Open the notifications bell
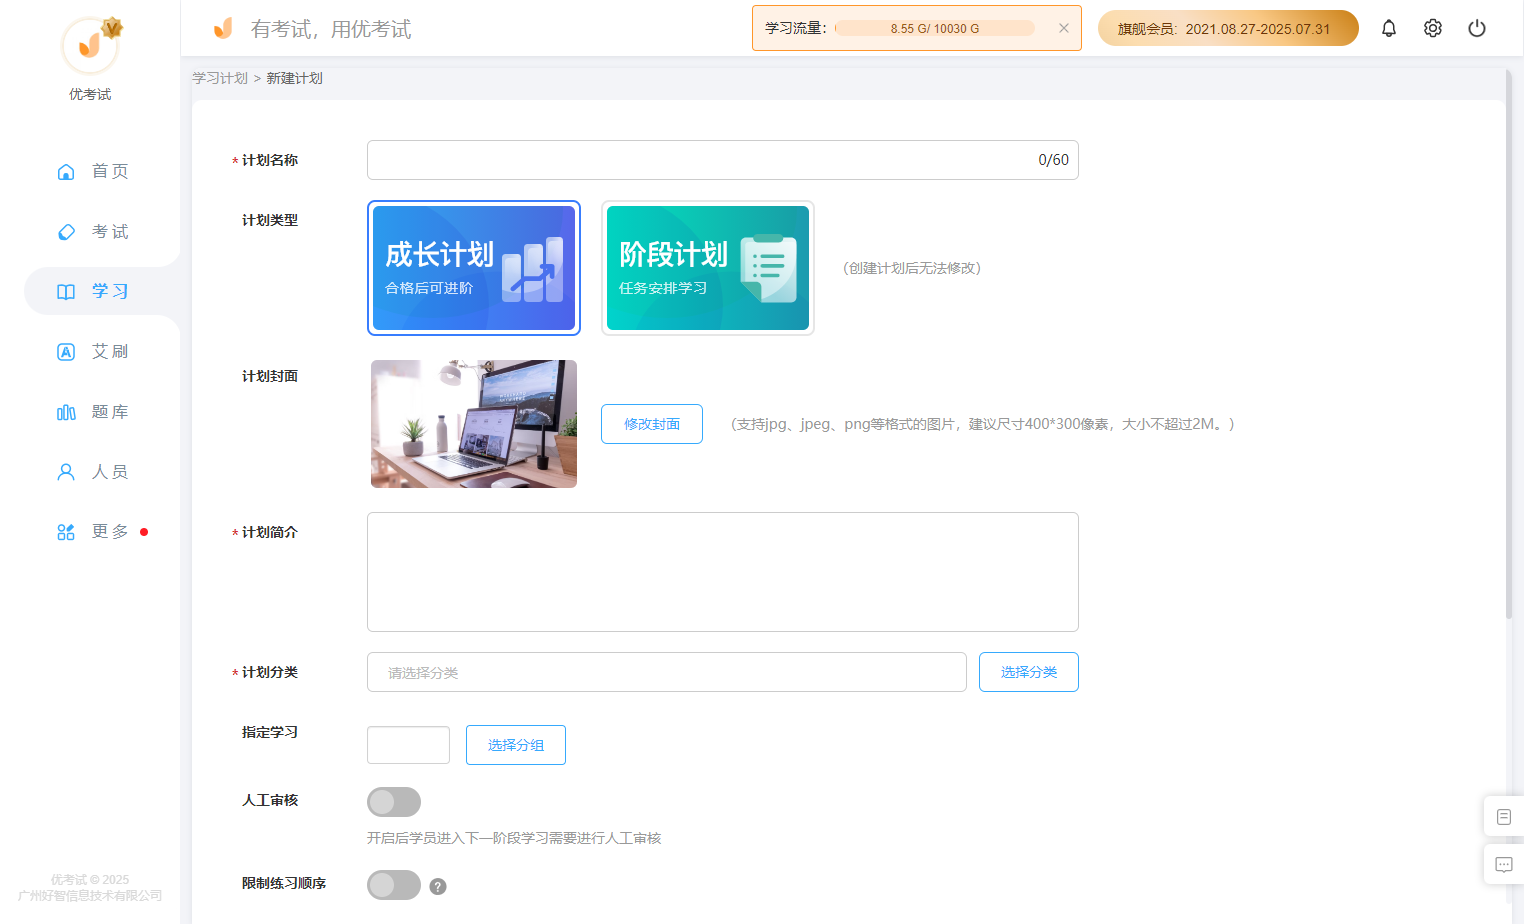The image size is (1524, 924). click(1389, 28)
